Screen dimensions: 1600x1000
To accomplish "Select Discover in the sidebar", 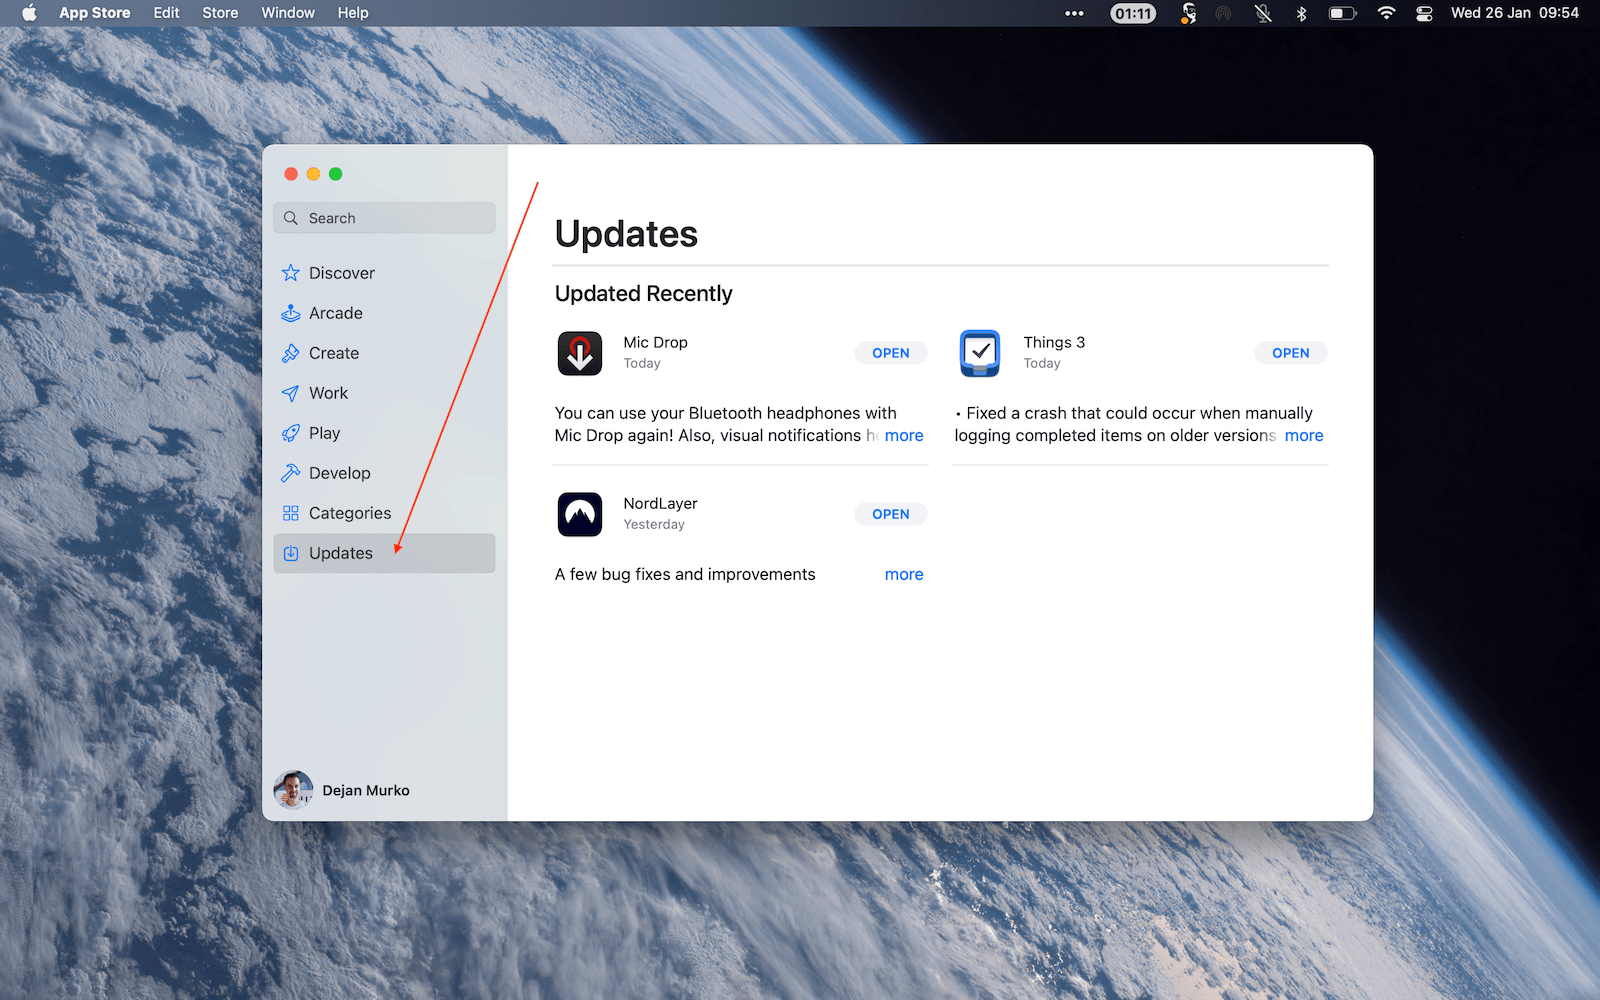I will 341,272.
